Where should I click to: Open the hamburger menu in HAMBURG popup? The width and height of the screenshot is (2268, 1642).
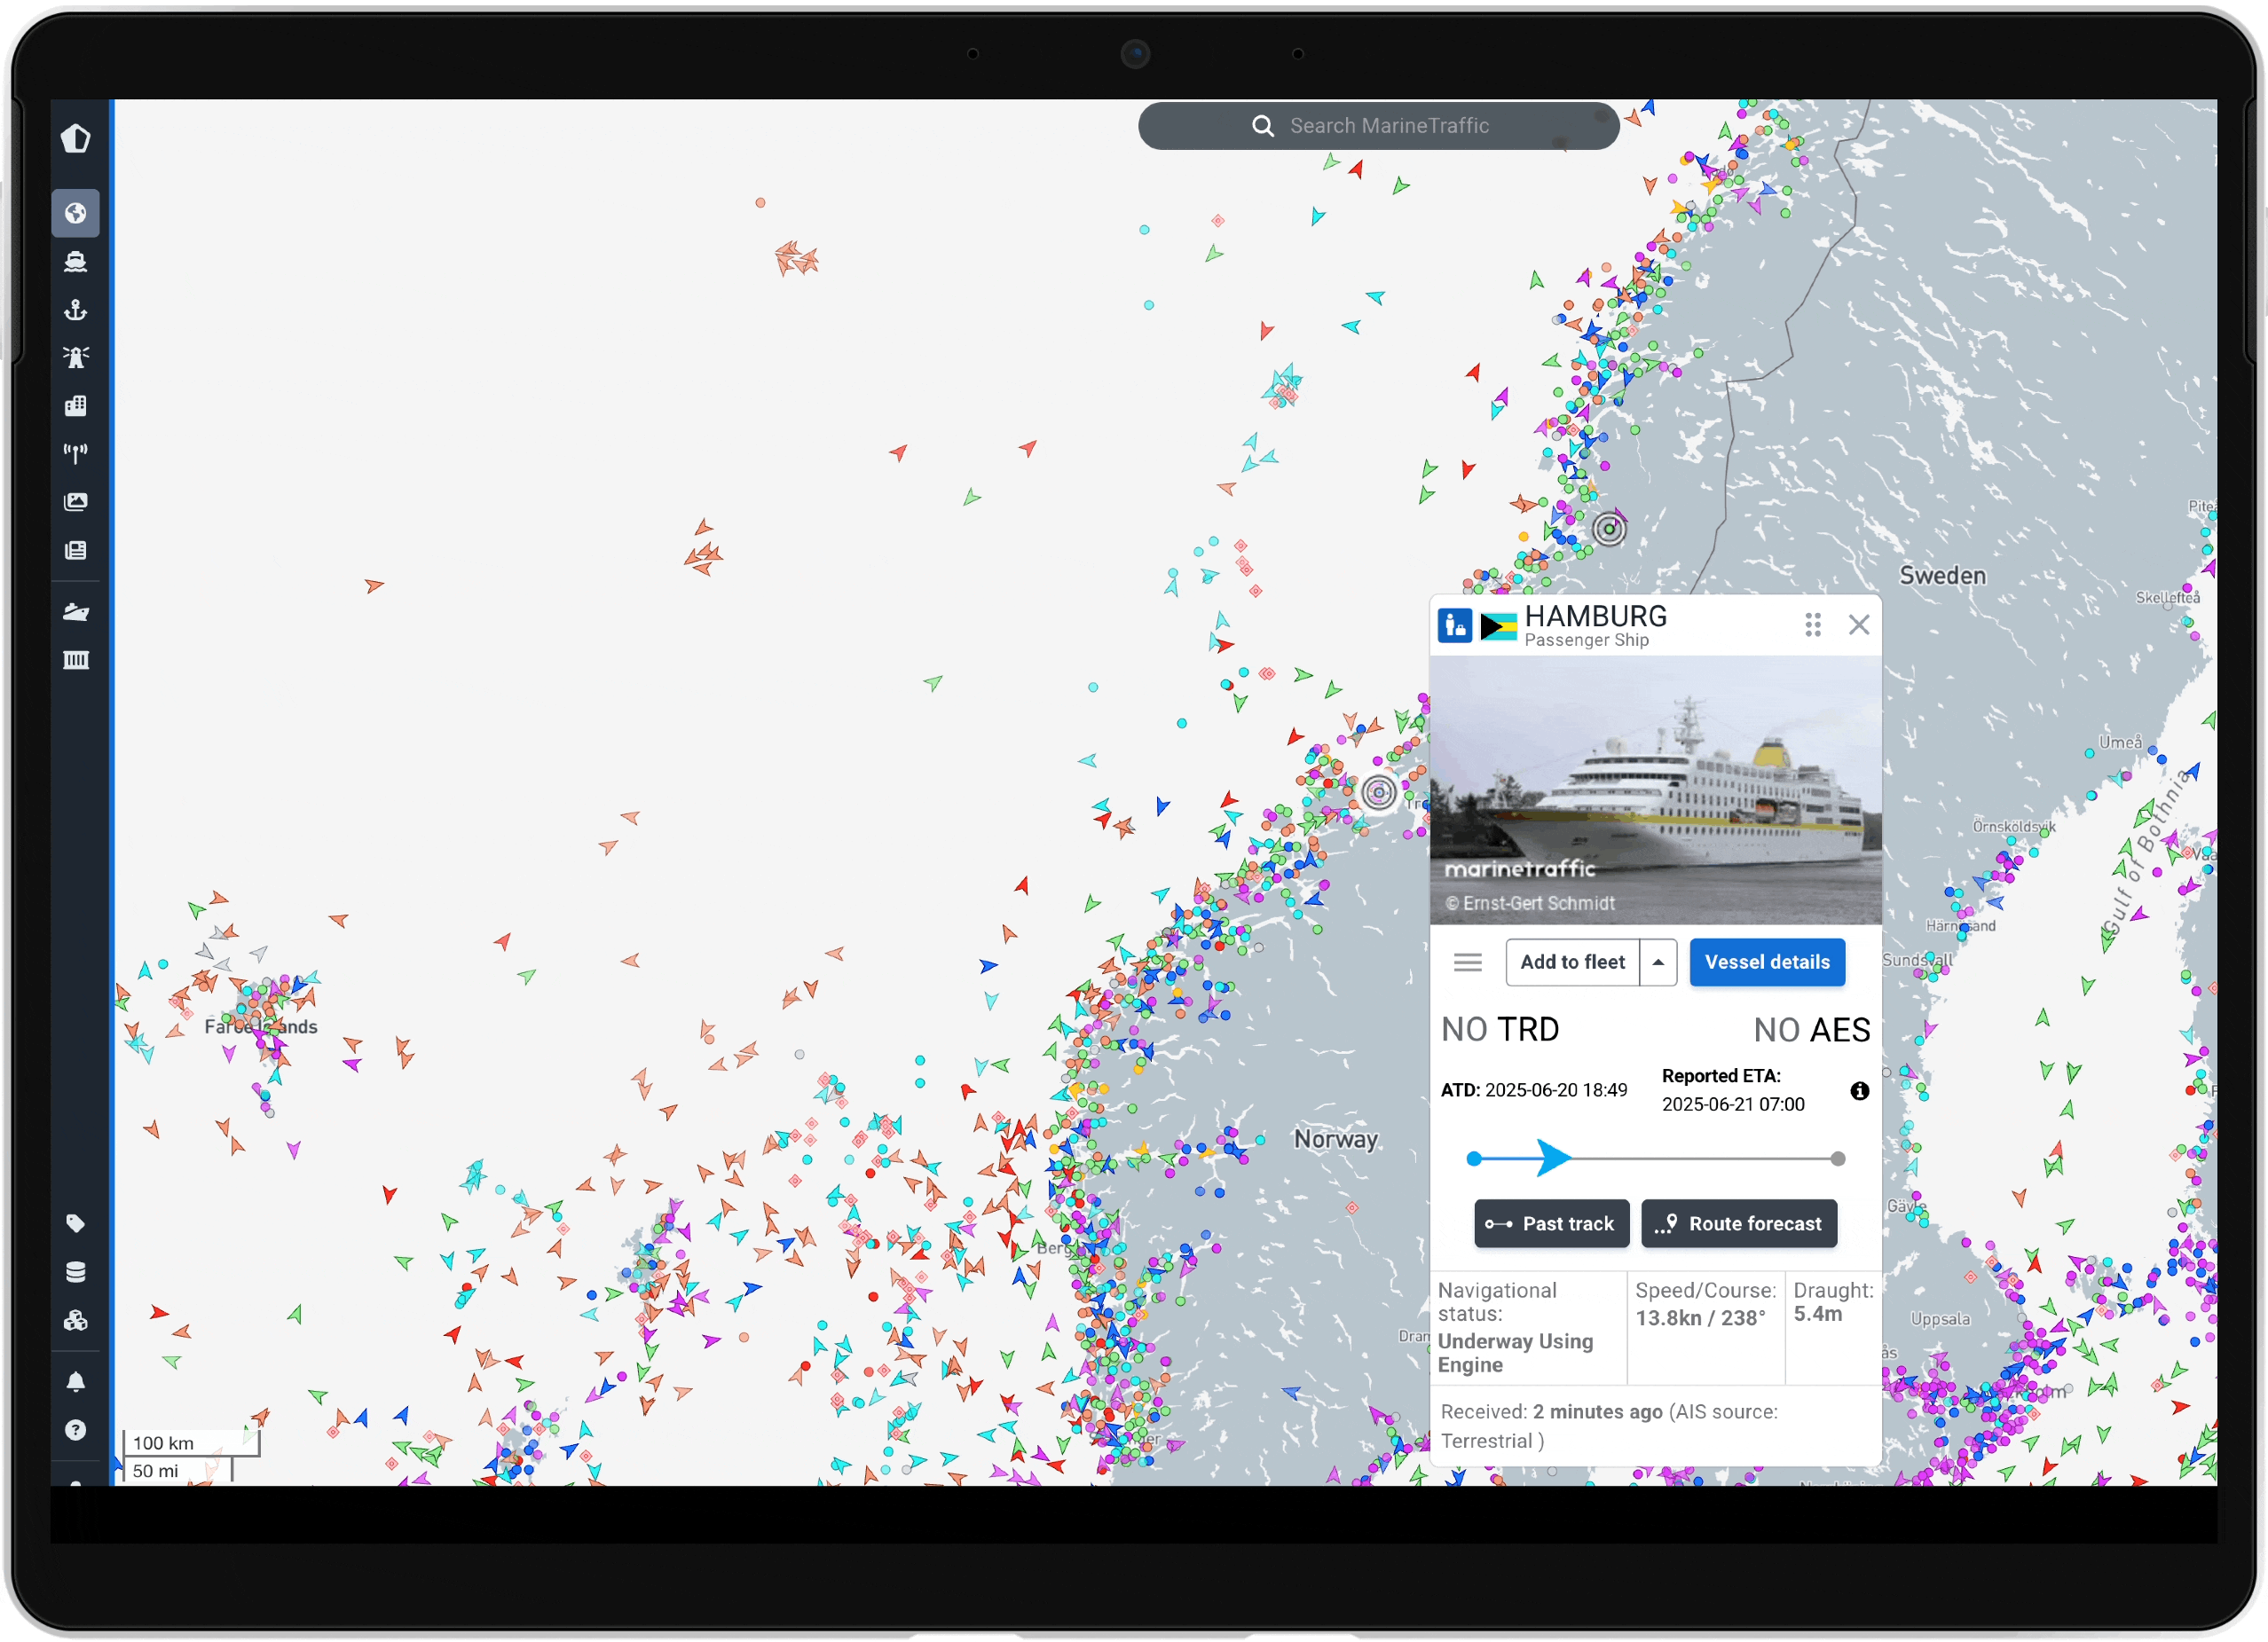1468,961
